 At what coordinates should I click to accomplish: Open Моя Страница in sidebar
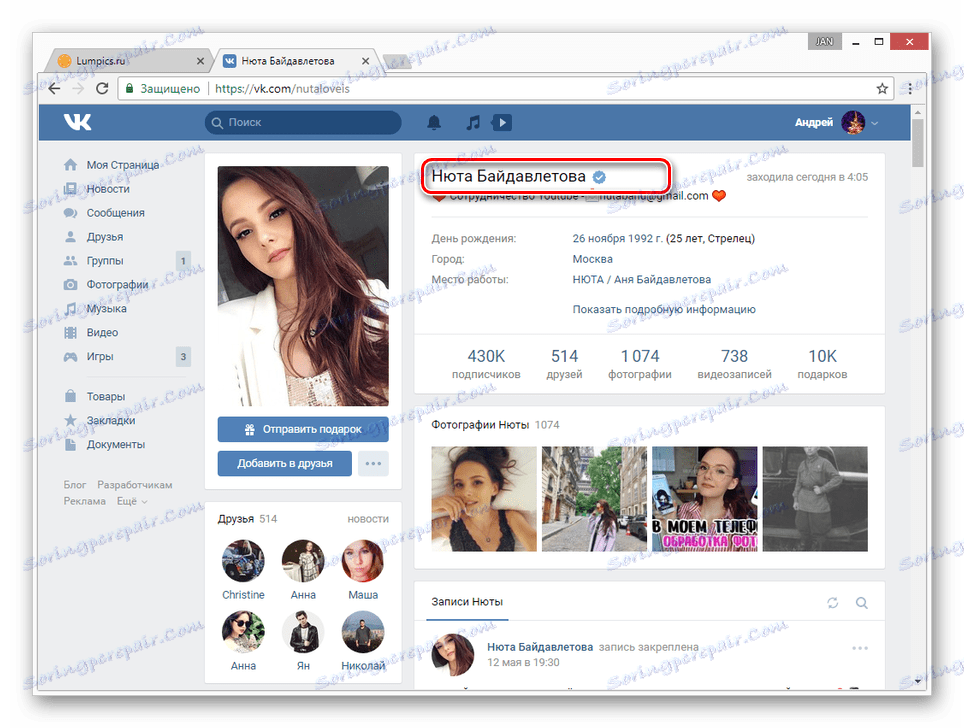point(122,165)
